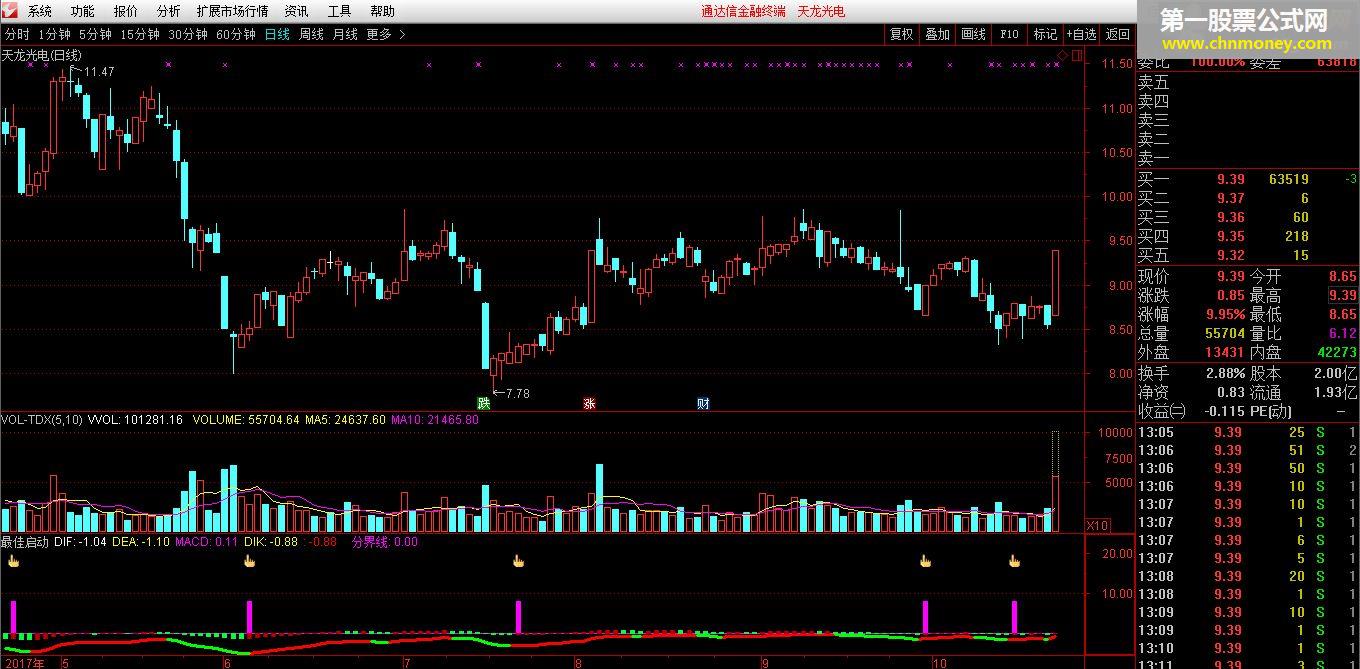Screen dimensions: 1360x669
Task: Switch to the 分时 intraday view
Action: coord(17,34)
